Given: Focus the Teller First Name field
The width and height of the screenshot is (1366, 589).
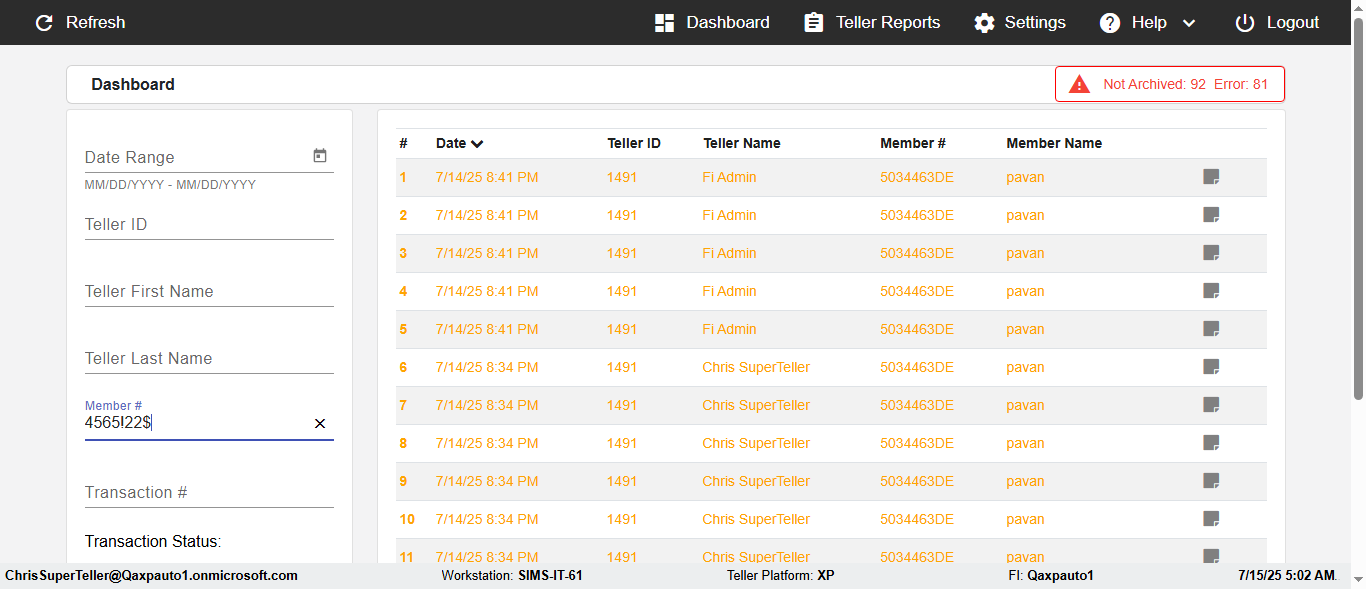Looking at the screenshot, I should point(209,292).
